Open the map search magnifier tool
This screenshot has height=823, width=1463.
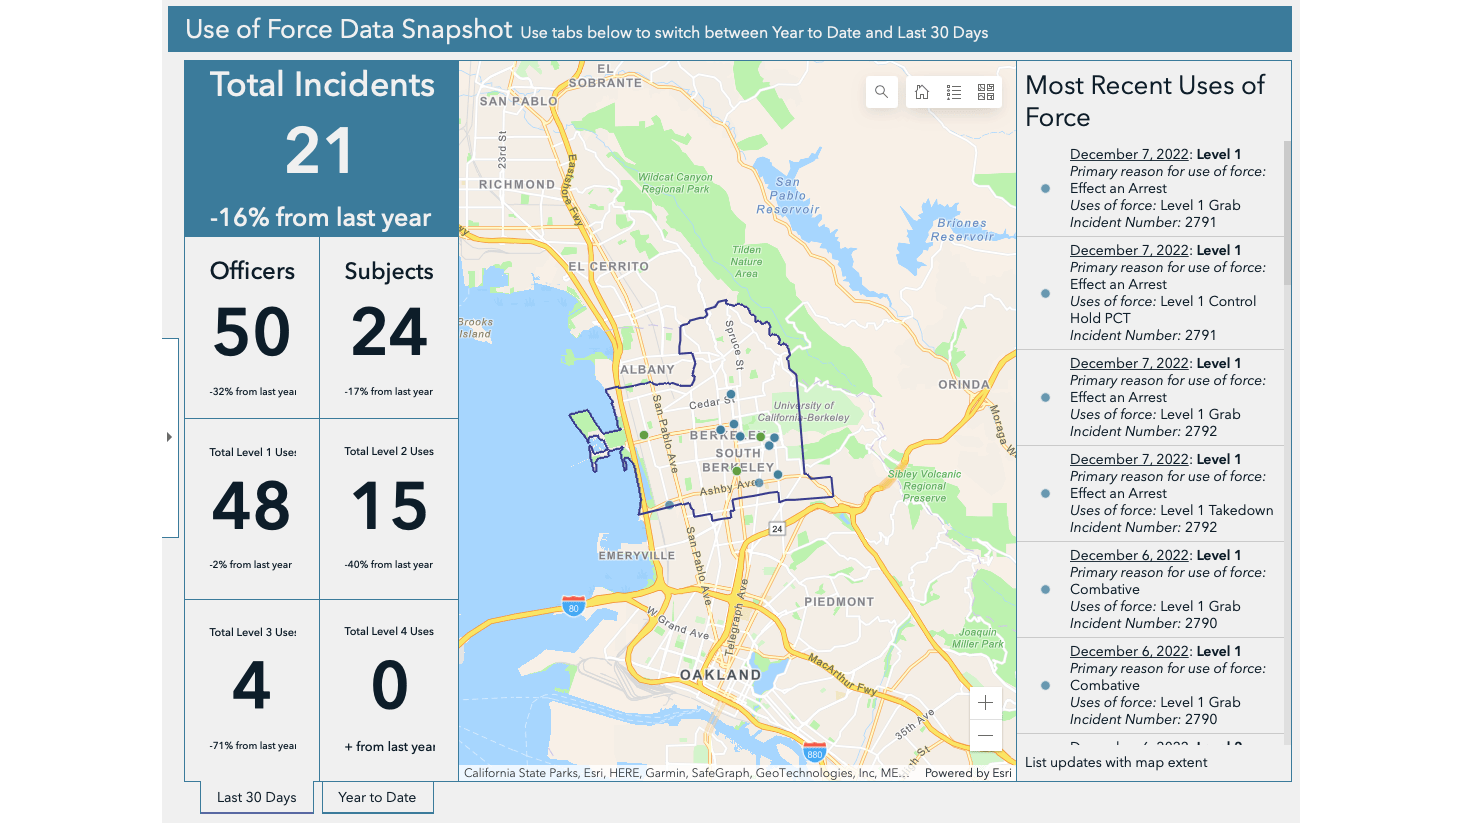point(881,92)
